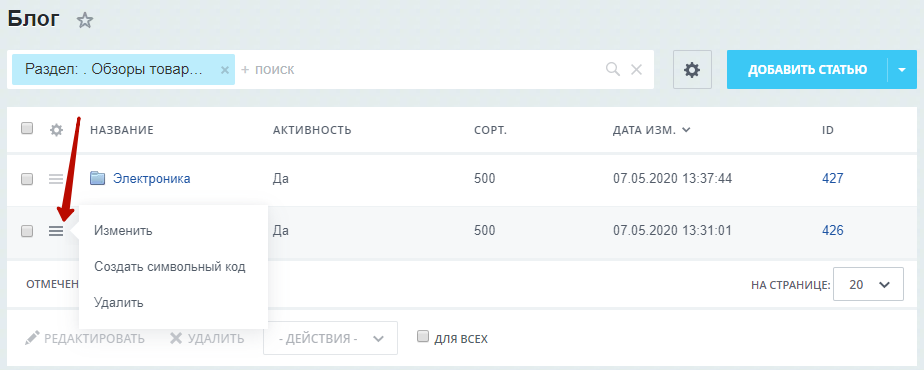This screenshot has height=370, width=924.
Task: Open filter settings via the gear button
Action: [692, 70]
